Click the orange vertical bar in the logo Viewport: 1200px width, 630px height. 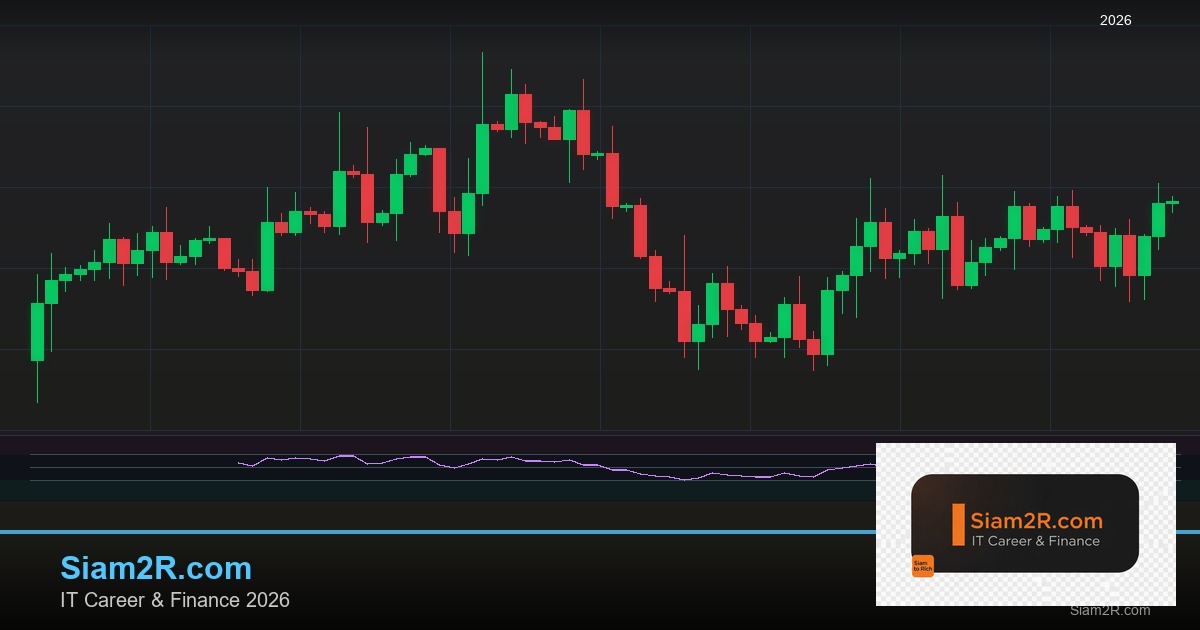[958, 525]
